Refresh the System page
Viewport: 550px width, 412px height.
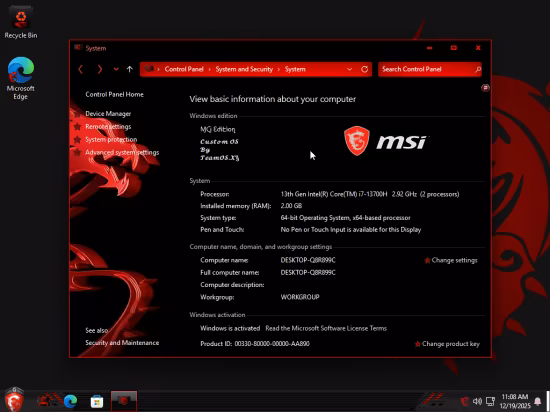[x=364, y=69]
